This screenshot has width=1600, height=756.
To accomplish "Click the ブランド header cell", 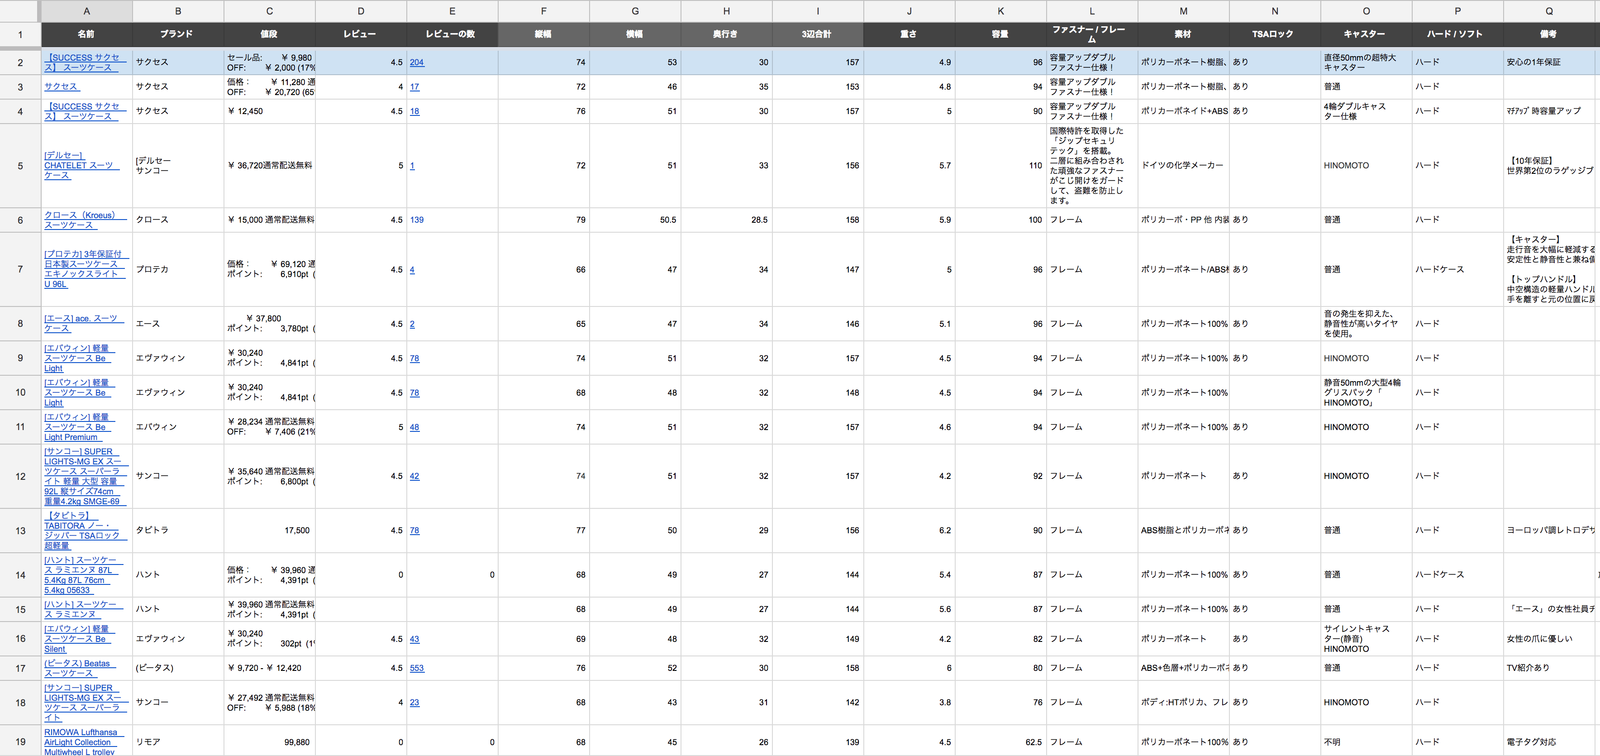I will 178,34.
